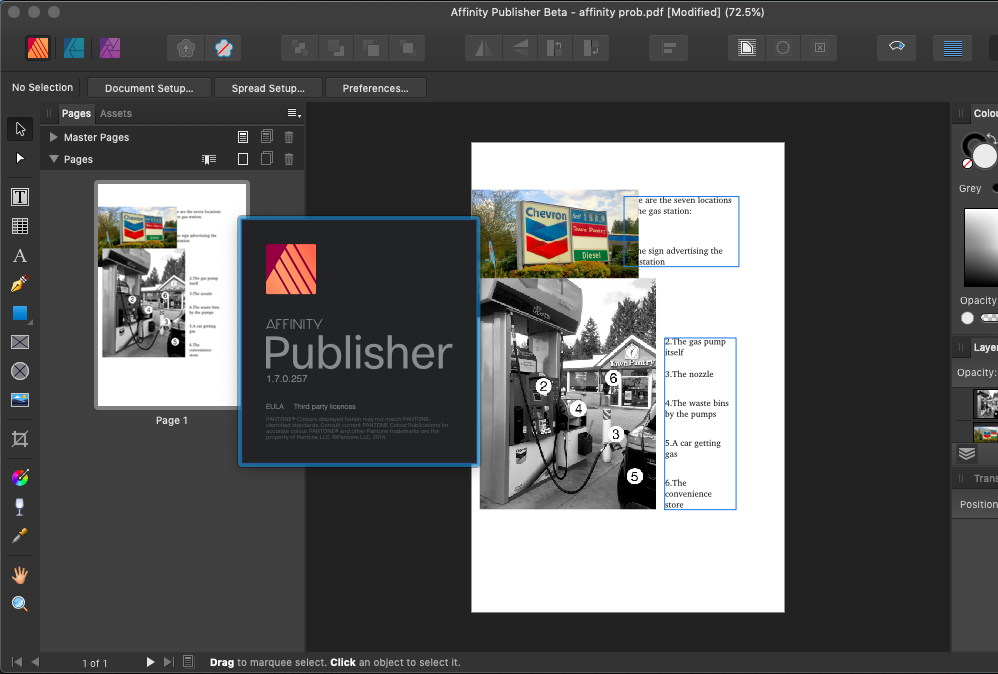This screenshot has width=998, height=674.
Task: Open the Pages panel options menu
Action: [x=293, y=113]
